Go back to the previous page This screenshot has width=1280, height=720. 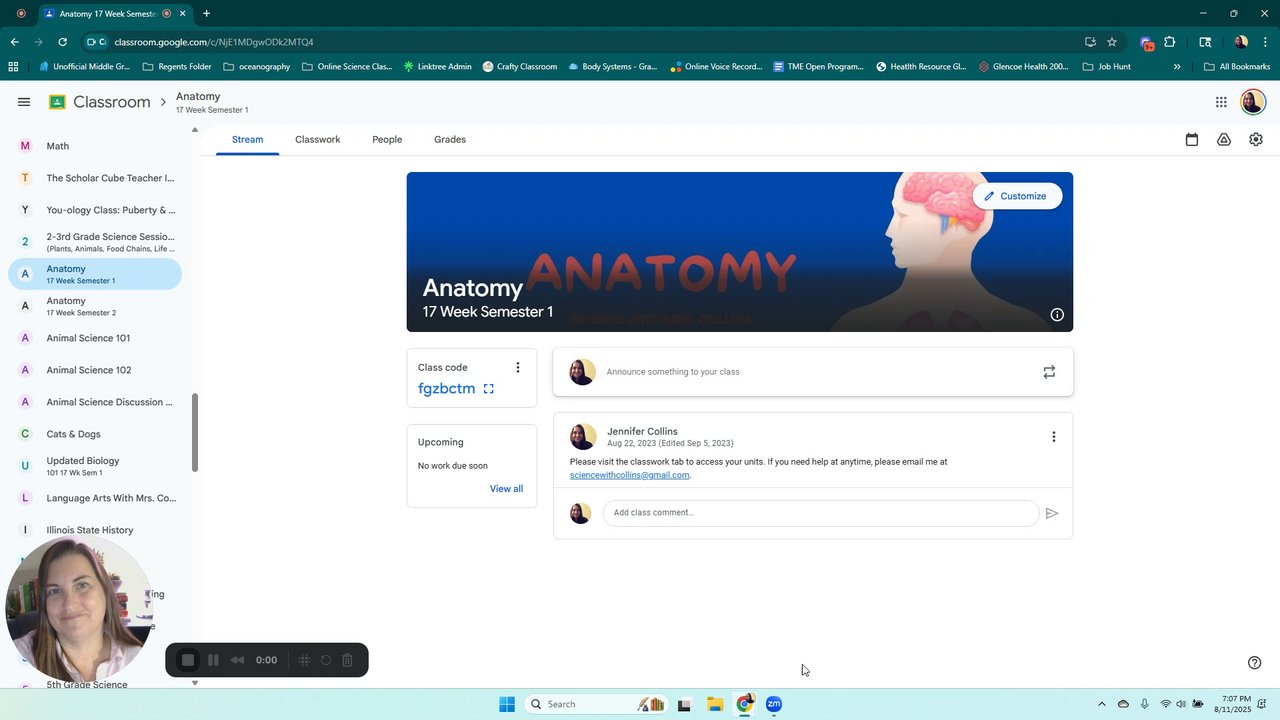click(x=14, y=42)
